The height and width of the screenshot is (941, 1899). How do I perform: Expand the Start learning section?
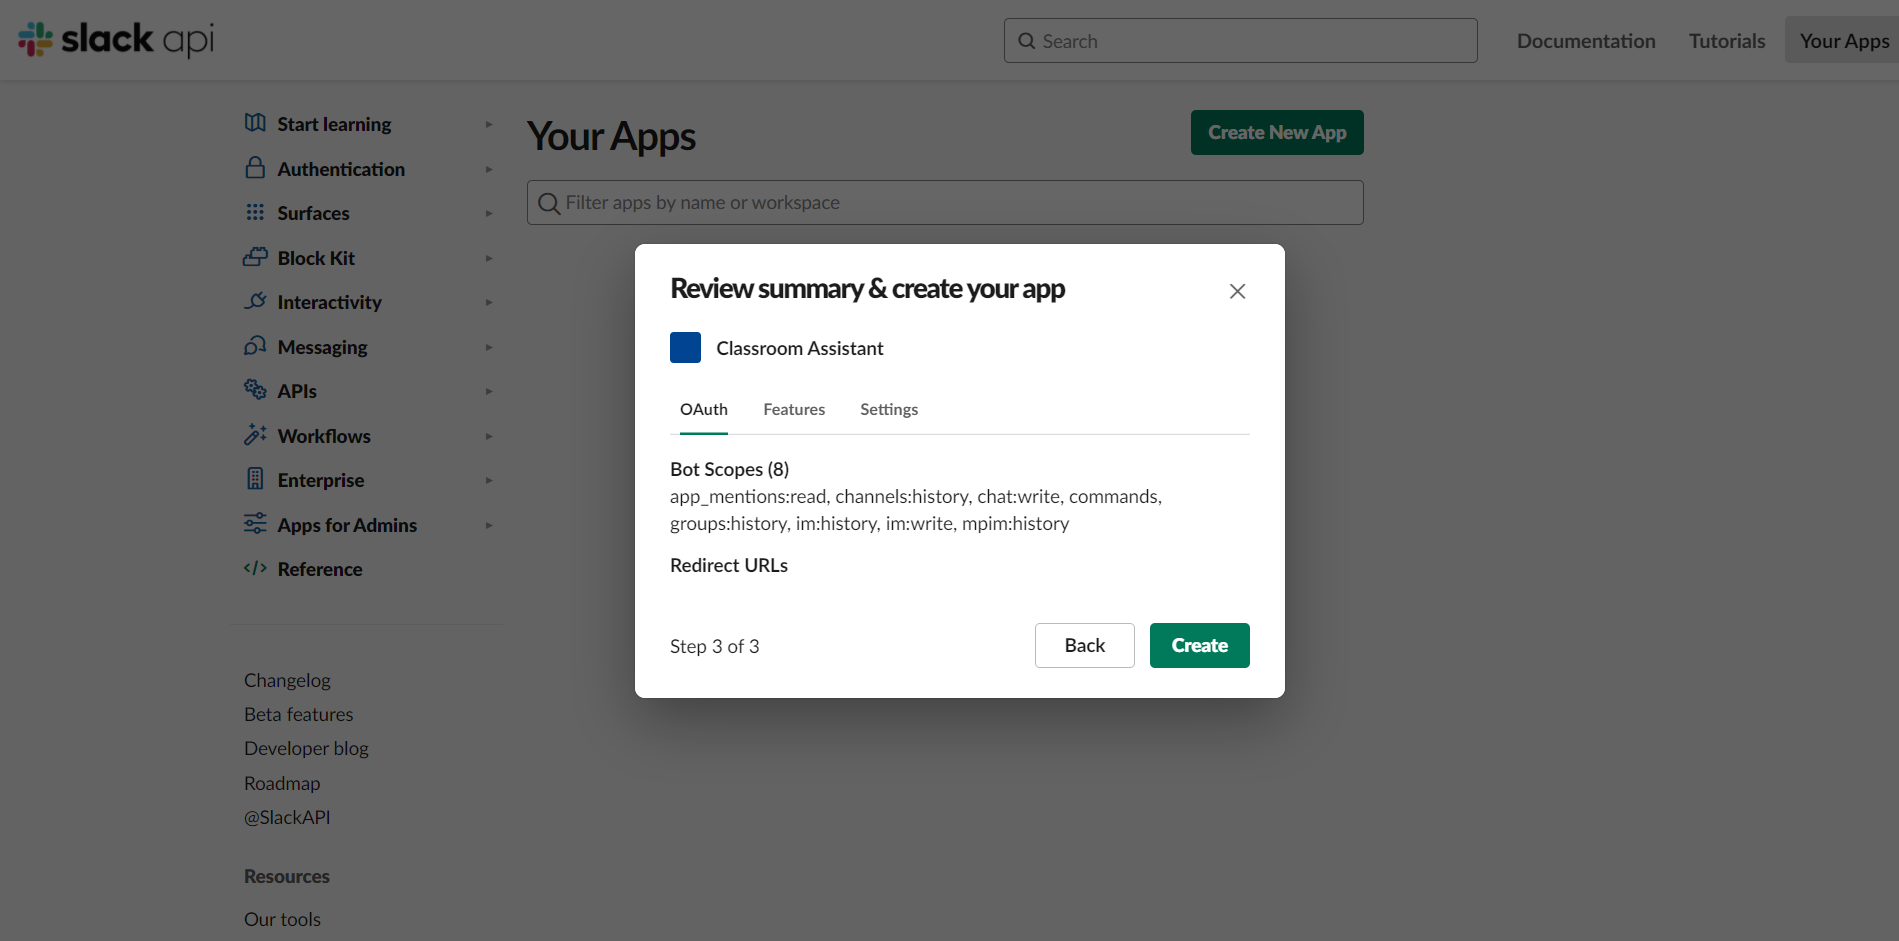(x=489, y=124)
